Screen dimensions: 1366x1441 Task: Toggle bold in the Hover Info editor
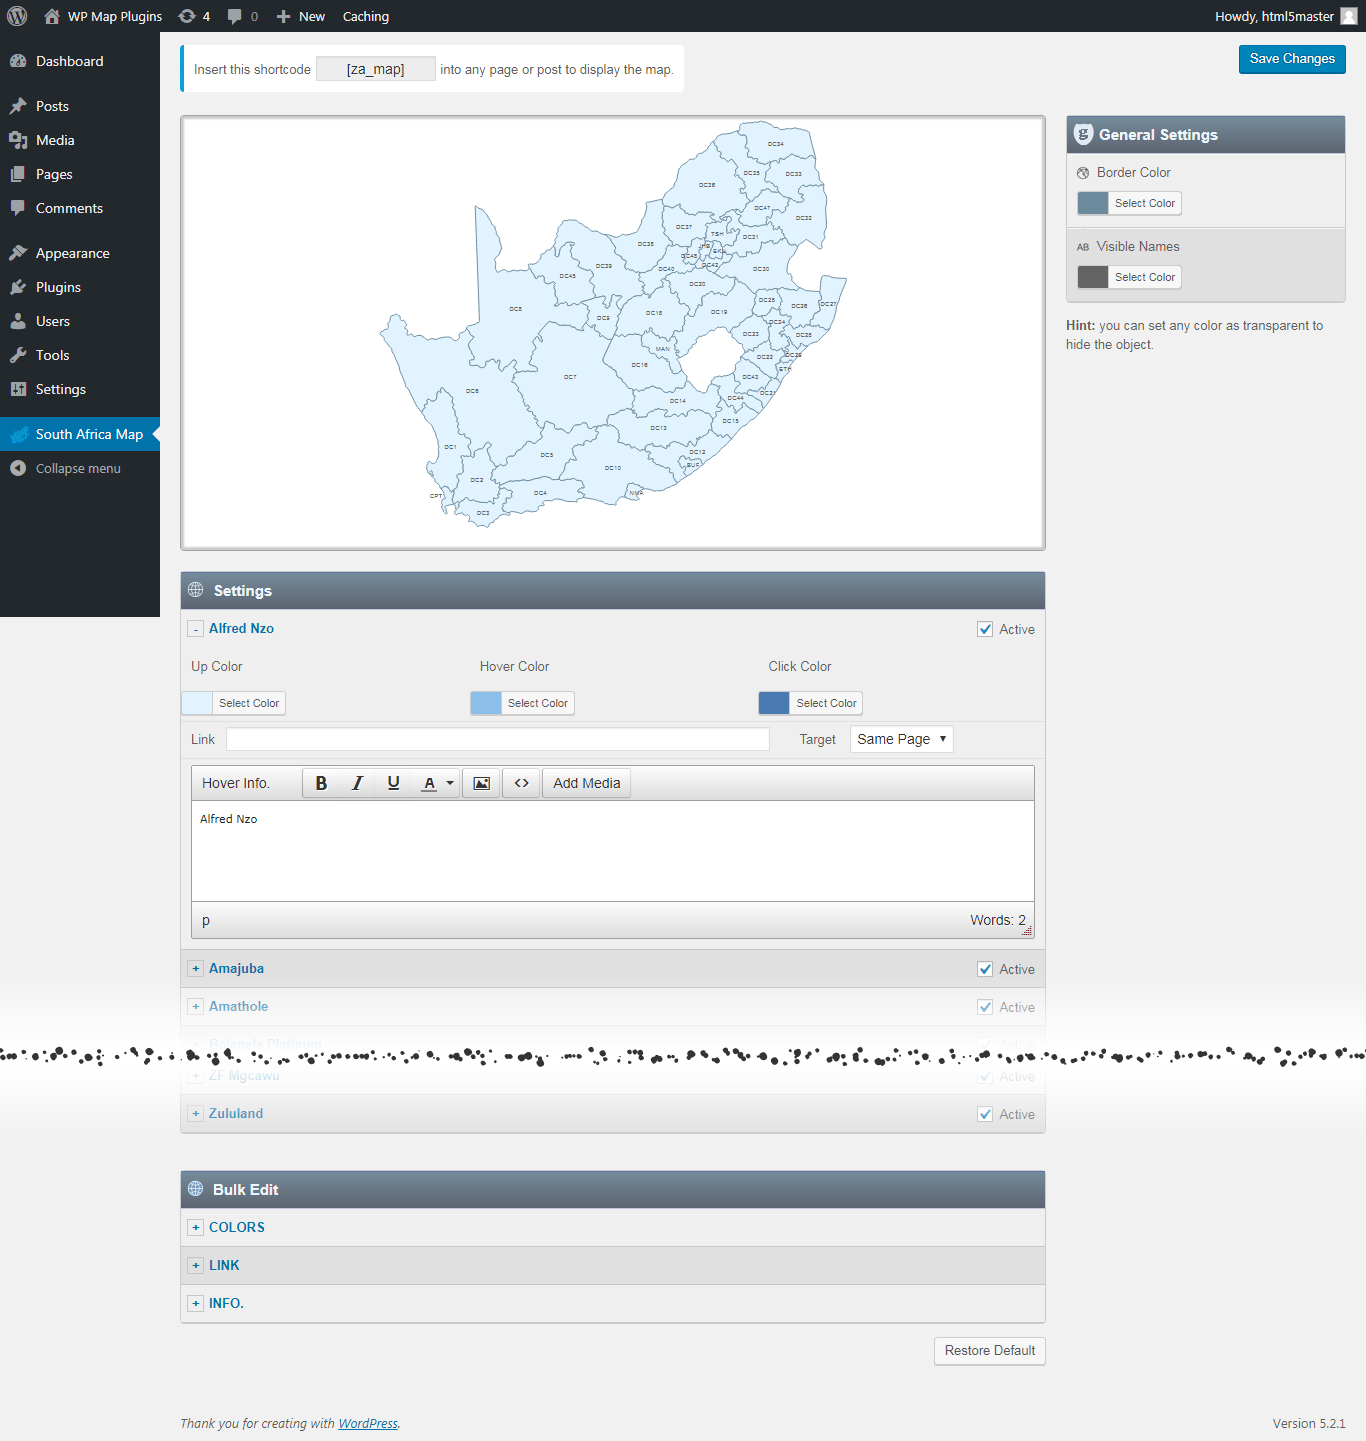click(321, 783)
